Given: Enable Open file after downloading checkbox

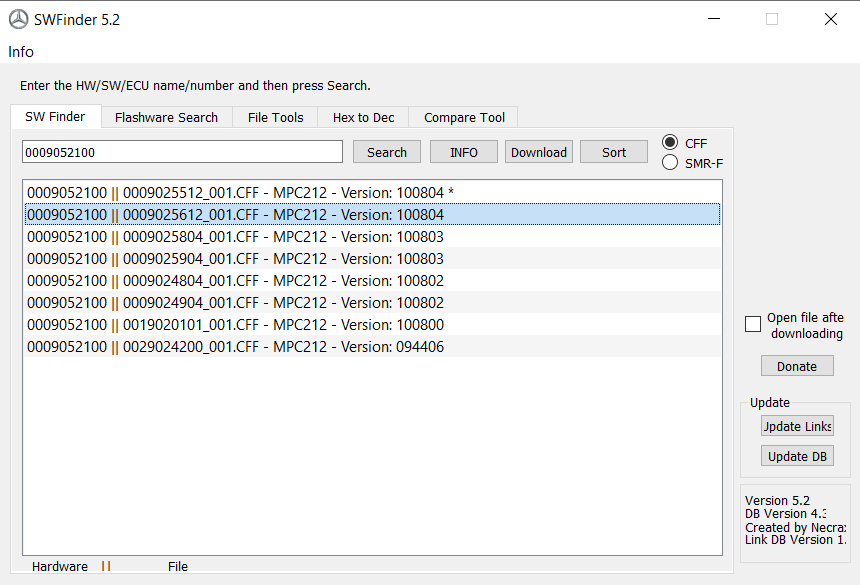Looking at the screenshot, I should (753, 324).
